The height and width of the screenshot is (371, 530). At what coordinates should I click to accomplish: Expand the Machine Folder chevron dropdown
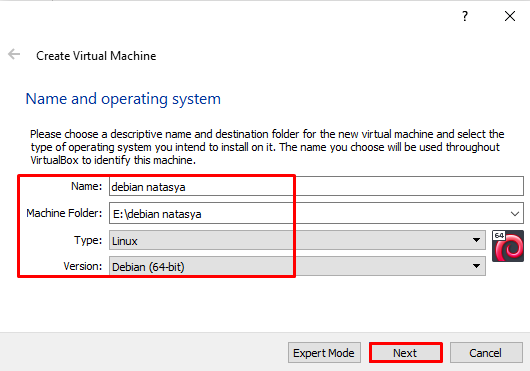pos(515,214)
